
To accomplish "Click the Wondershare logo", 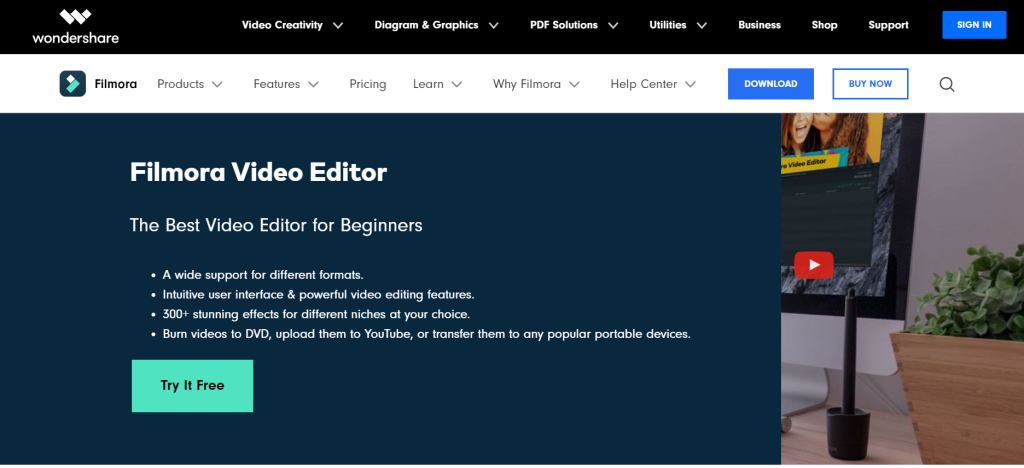I will pos(75,26).
